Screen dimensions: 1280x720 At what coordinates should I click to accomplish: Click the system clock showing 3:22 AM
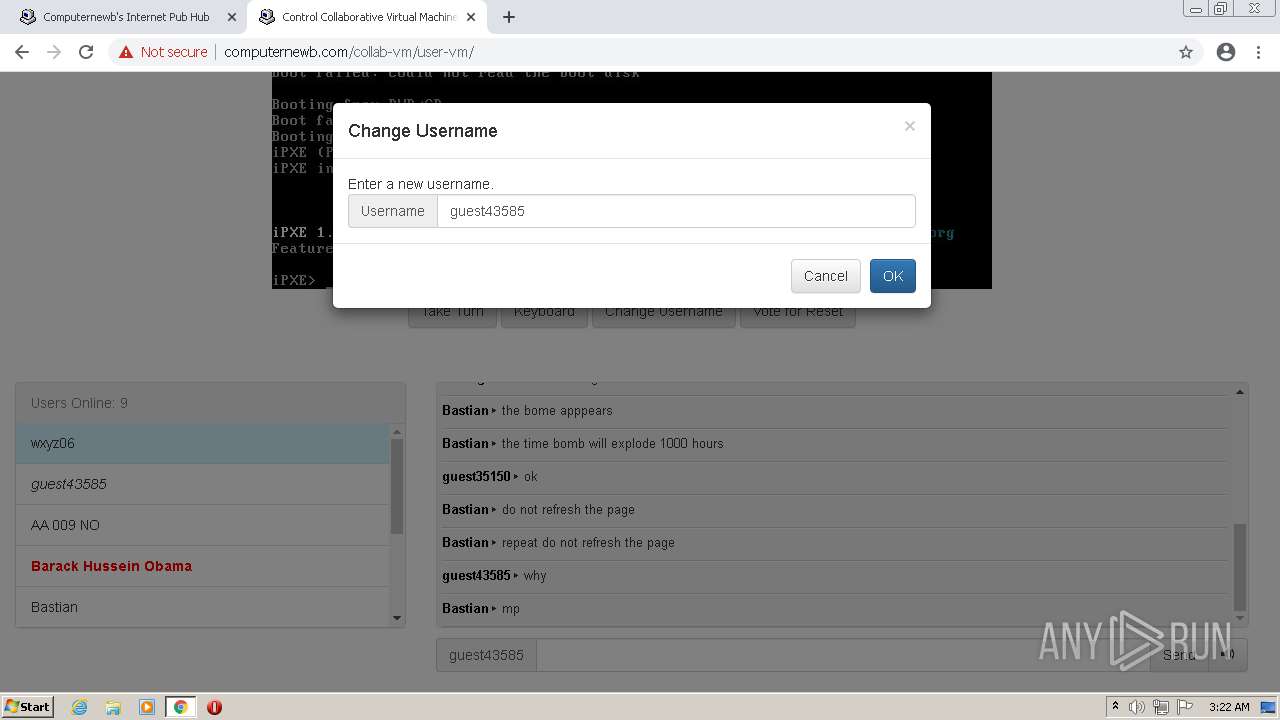pos(1229,707)
